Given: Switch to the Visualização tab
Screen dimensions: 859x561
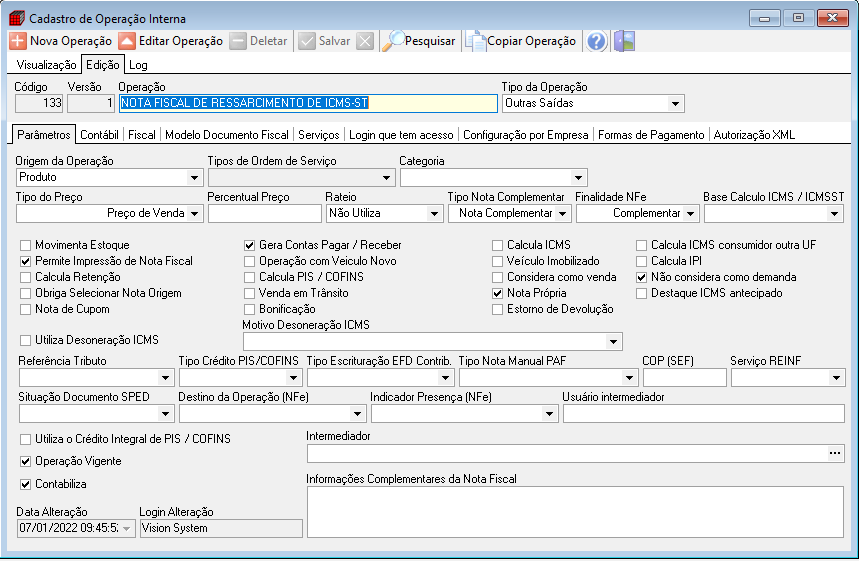Looking at the screenshot, I should [x=47, y=65].
